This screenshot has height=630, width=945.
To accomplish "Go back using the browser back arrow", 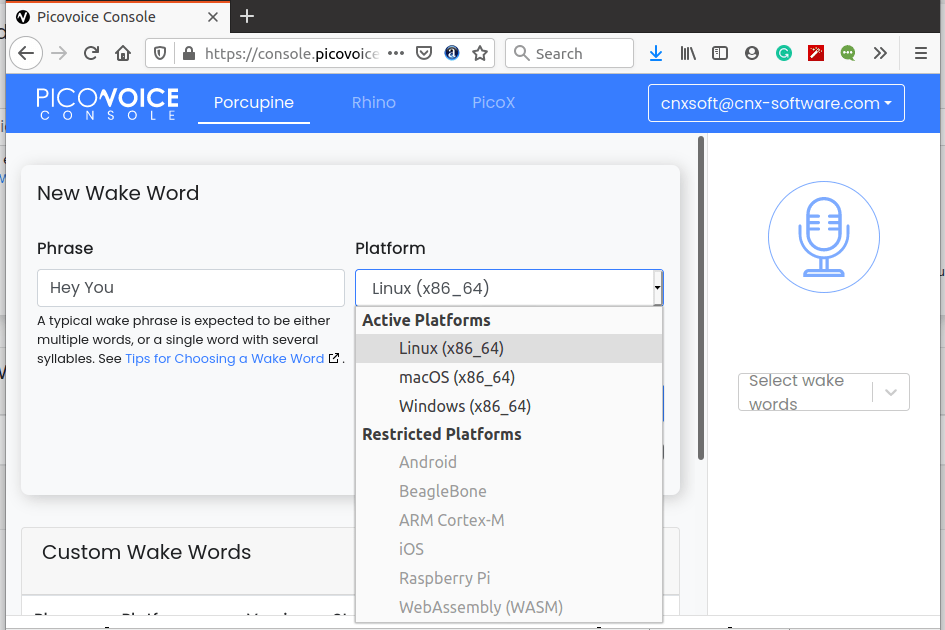I will point(26,54).
